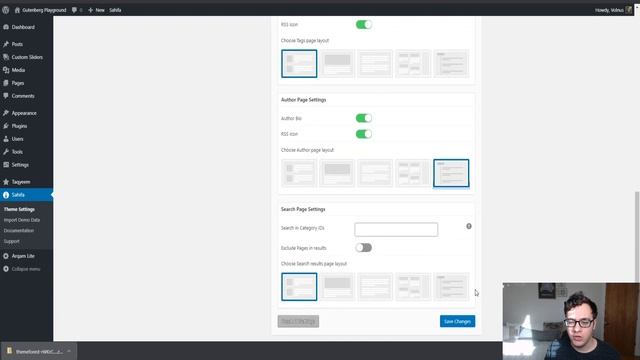This screenshot has width=640, height=360.
Task: Click the Media icon in the sidebar
Action: pos(6,70)
